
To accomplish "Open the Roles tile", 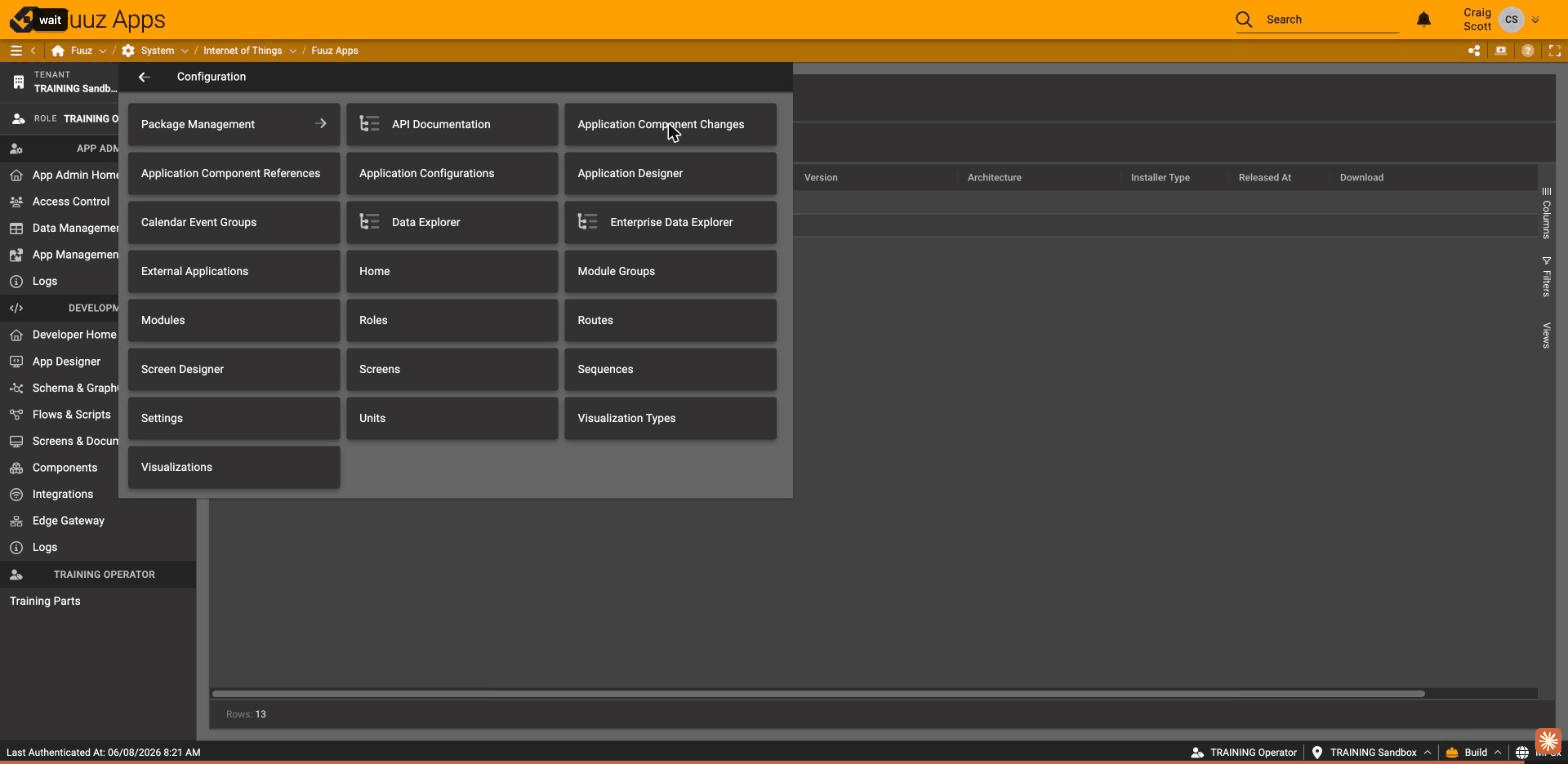I will [452, 320].
